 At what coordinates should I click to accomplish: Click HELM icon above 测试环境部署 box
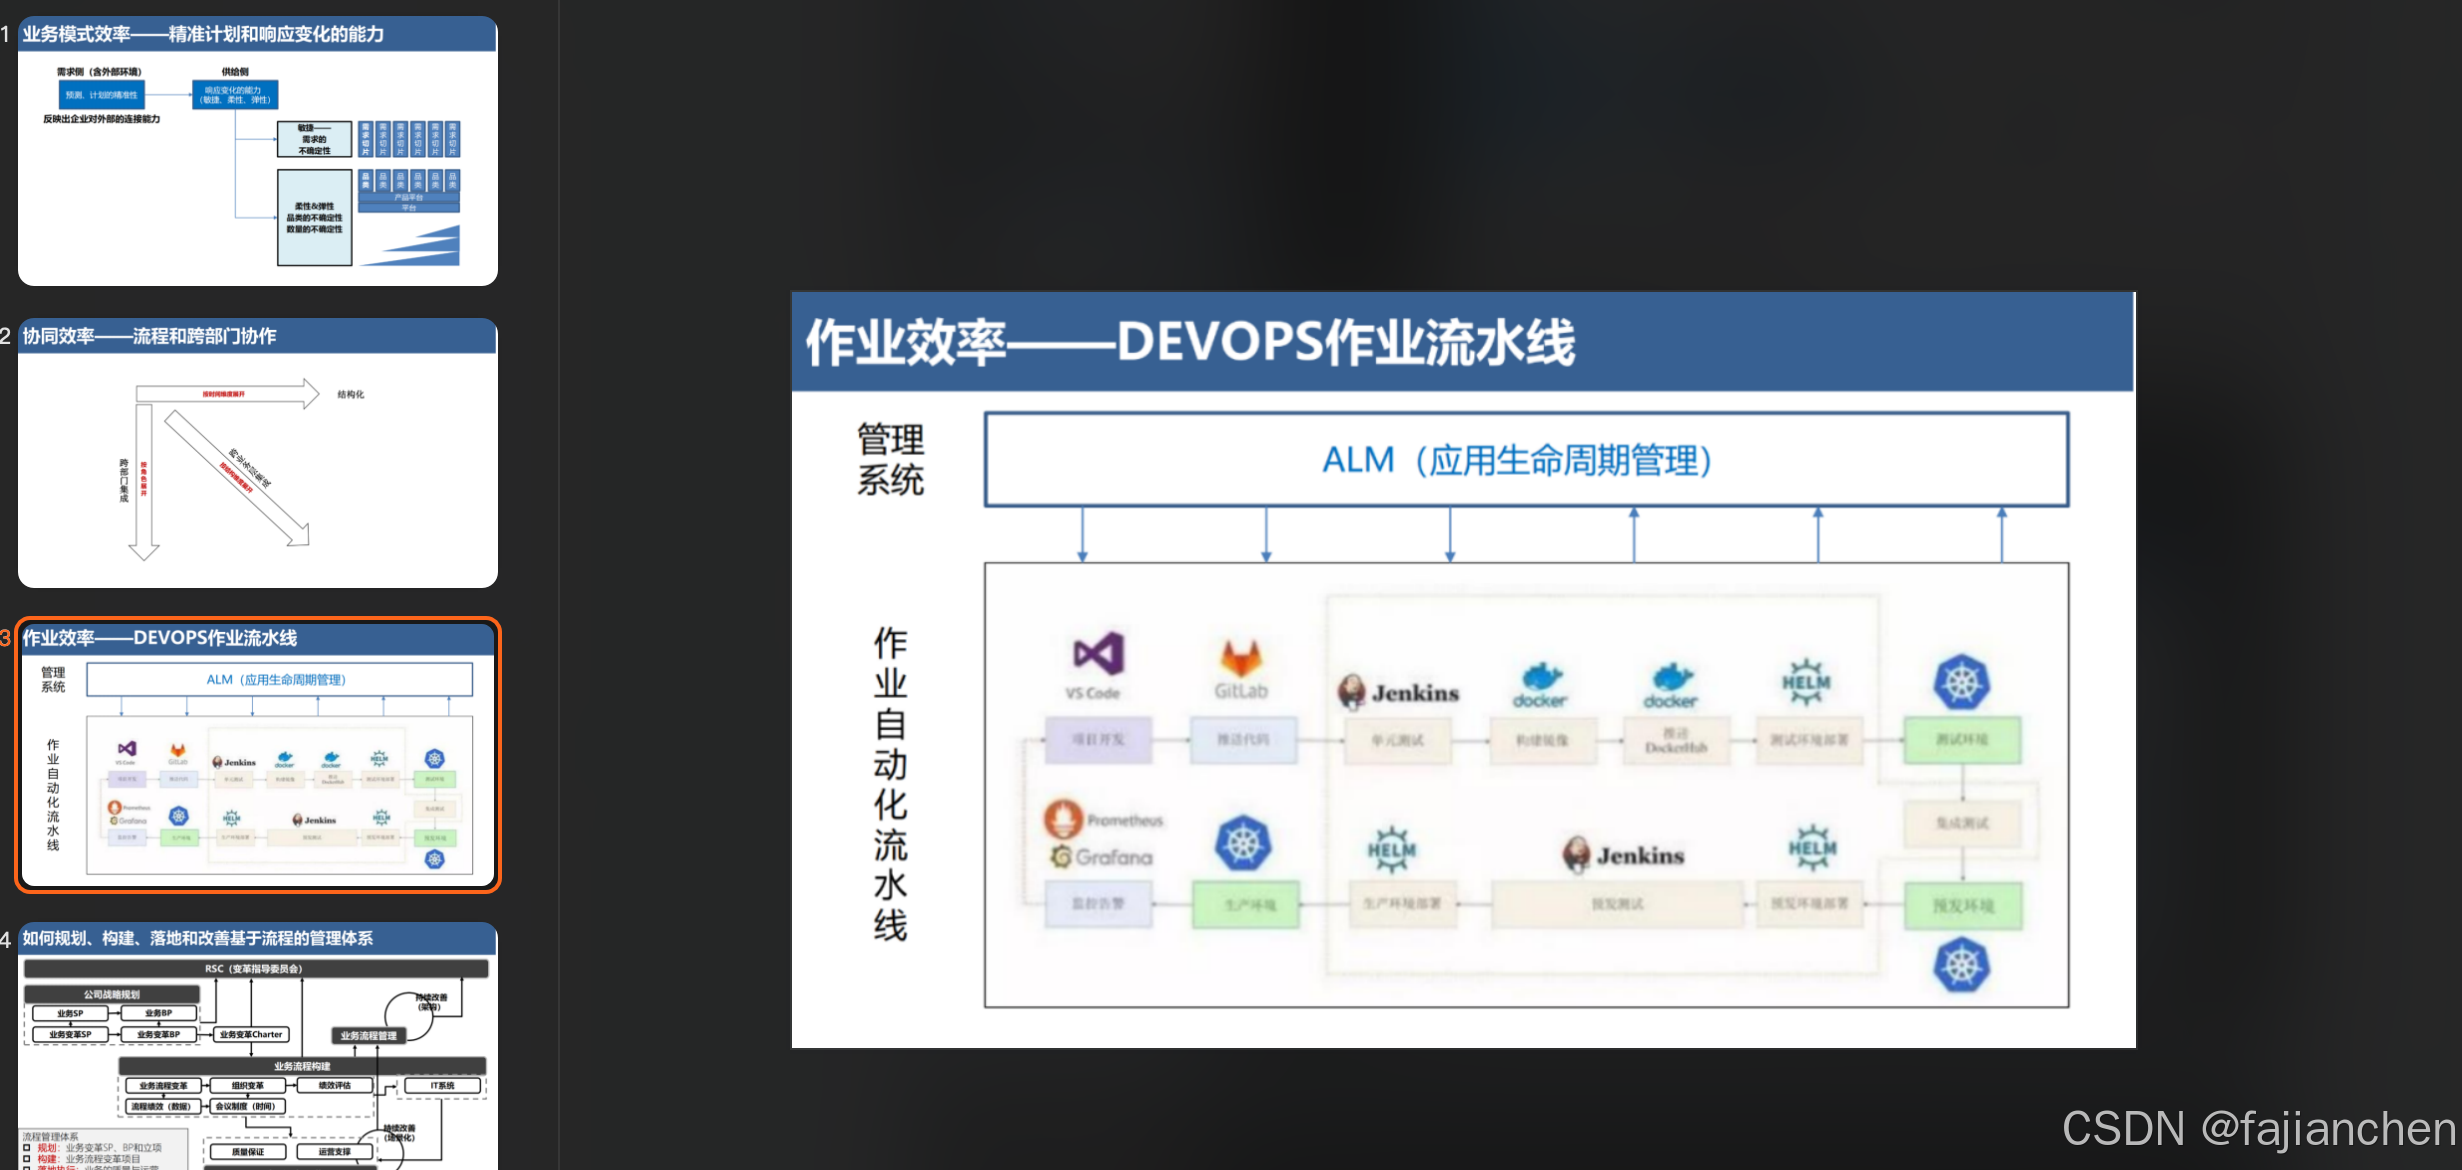(1806, 682)
